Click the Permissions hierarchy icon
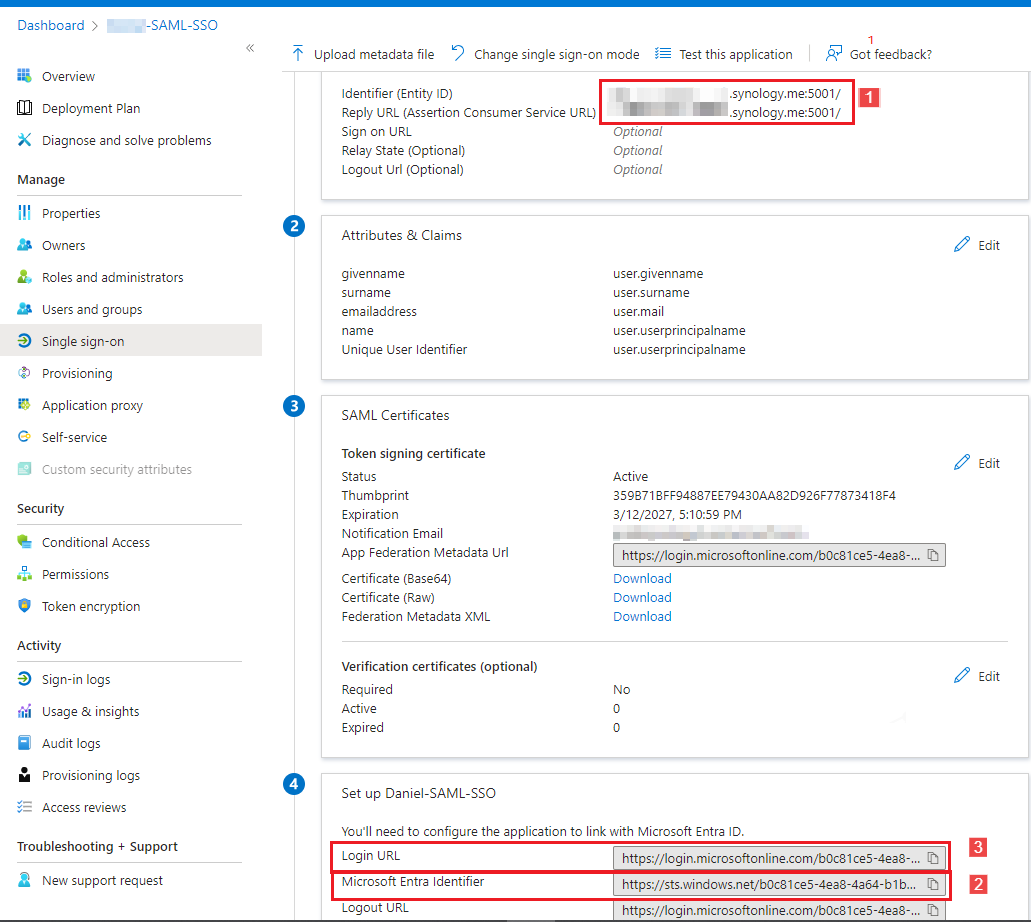This screenshot has height=922, width=1036. [24, 574]
